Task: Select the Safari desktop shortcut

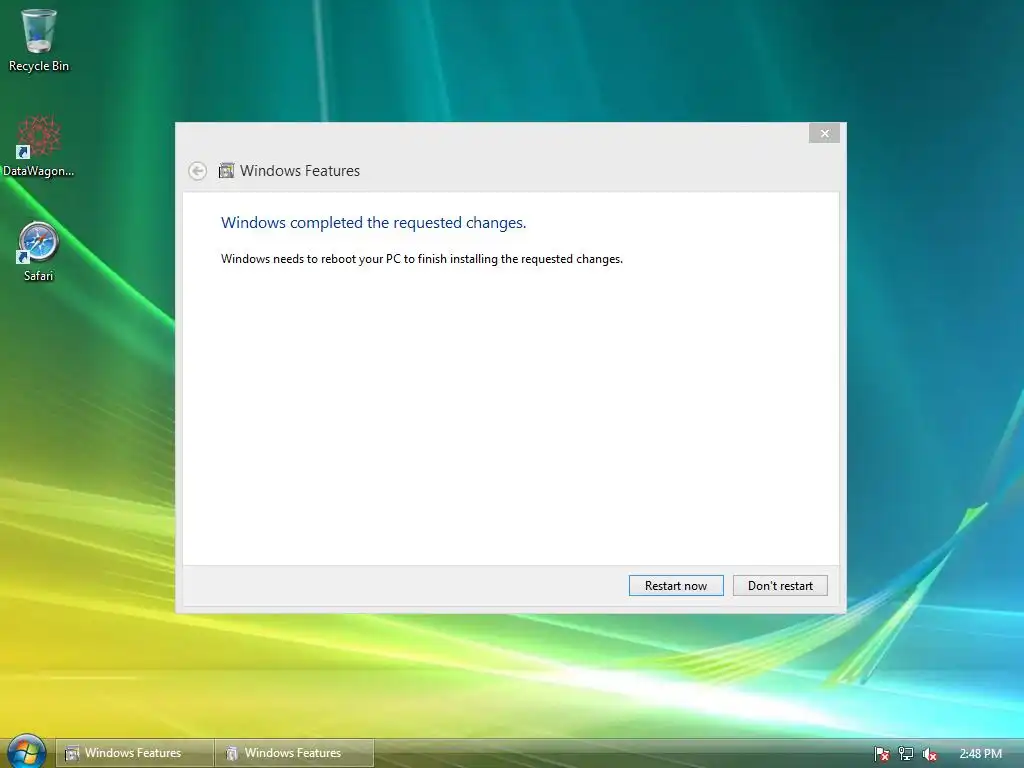Action: [39, 252]
